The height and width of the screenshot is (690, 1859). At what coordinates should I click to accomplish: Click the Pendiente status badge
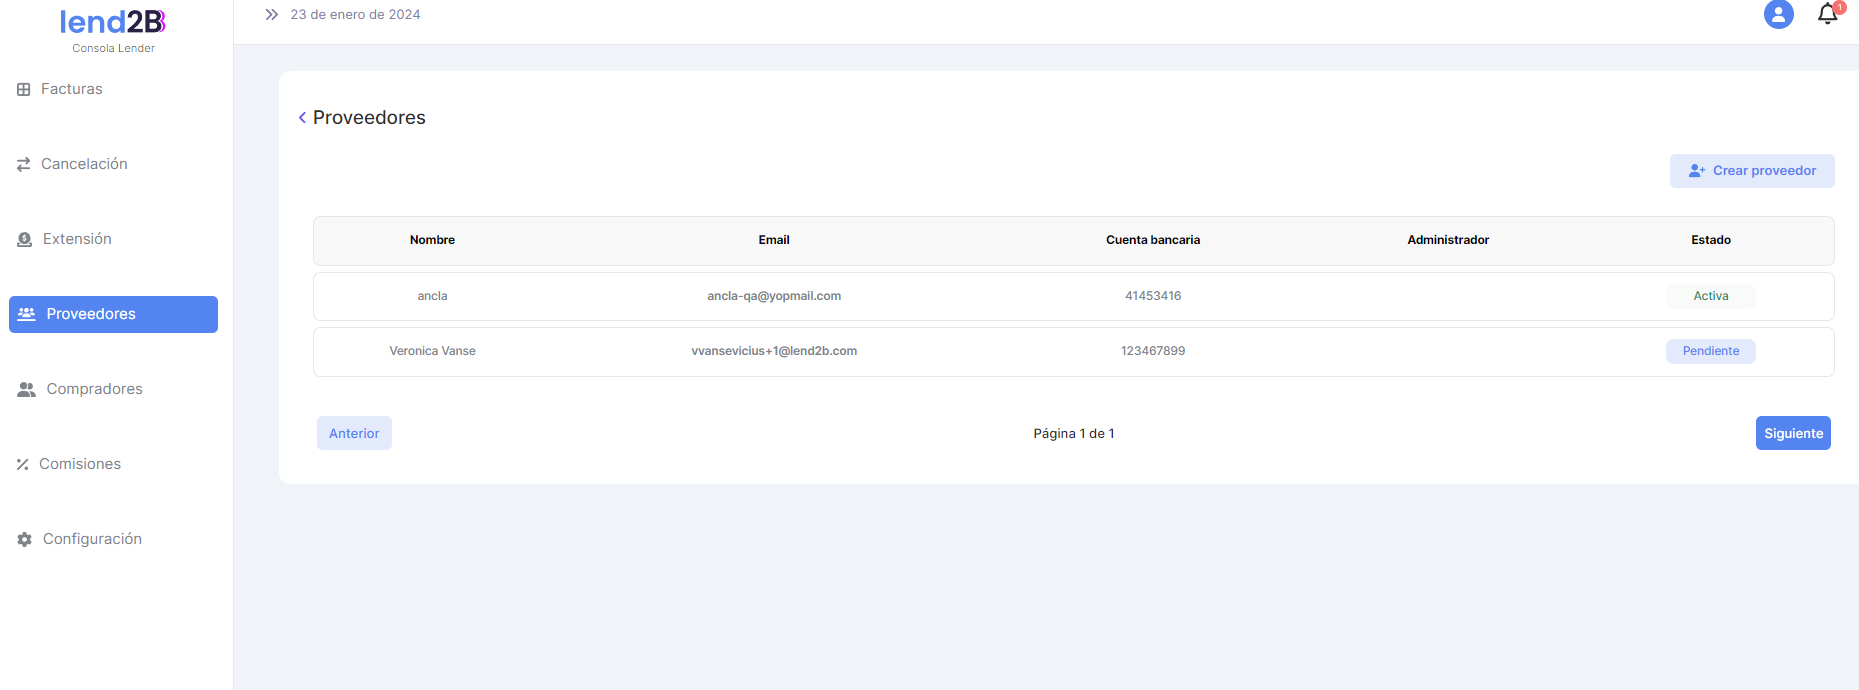[1710, 351]
